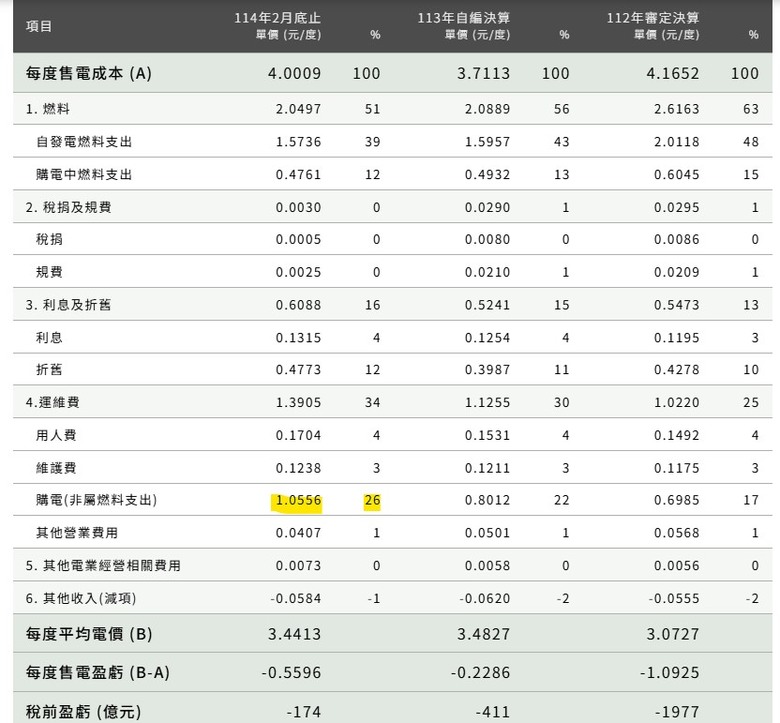Click the 購電(非屬燃料支出) row label
This screenshot has height=723, width=780.
(x=97, y=500)
